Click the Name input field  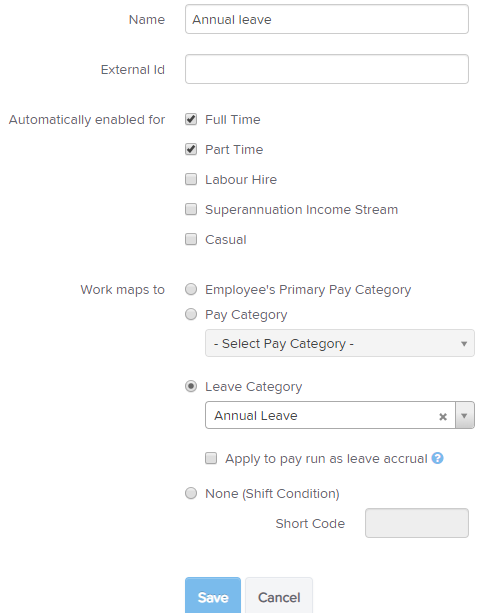click(327, 19)
